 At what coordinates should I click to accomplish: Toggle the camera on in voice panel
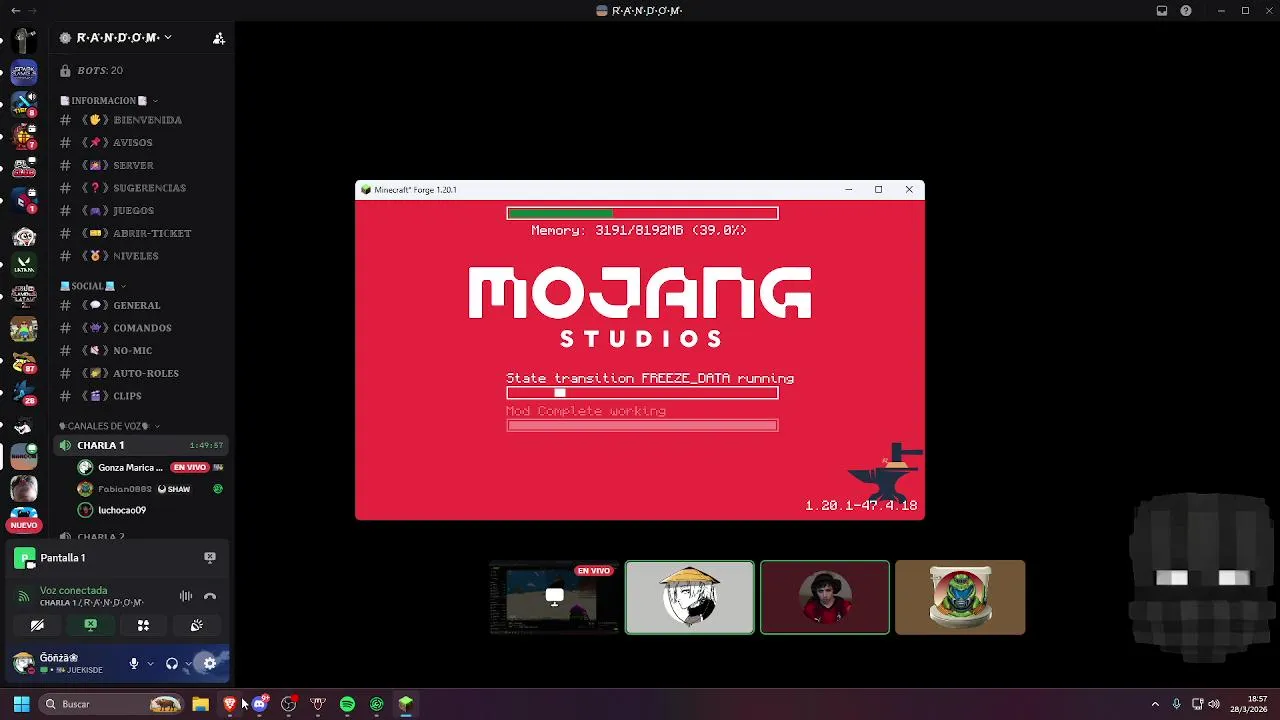[37, 625]
